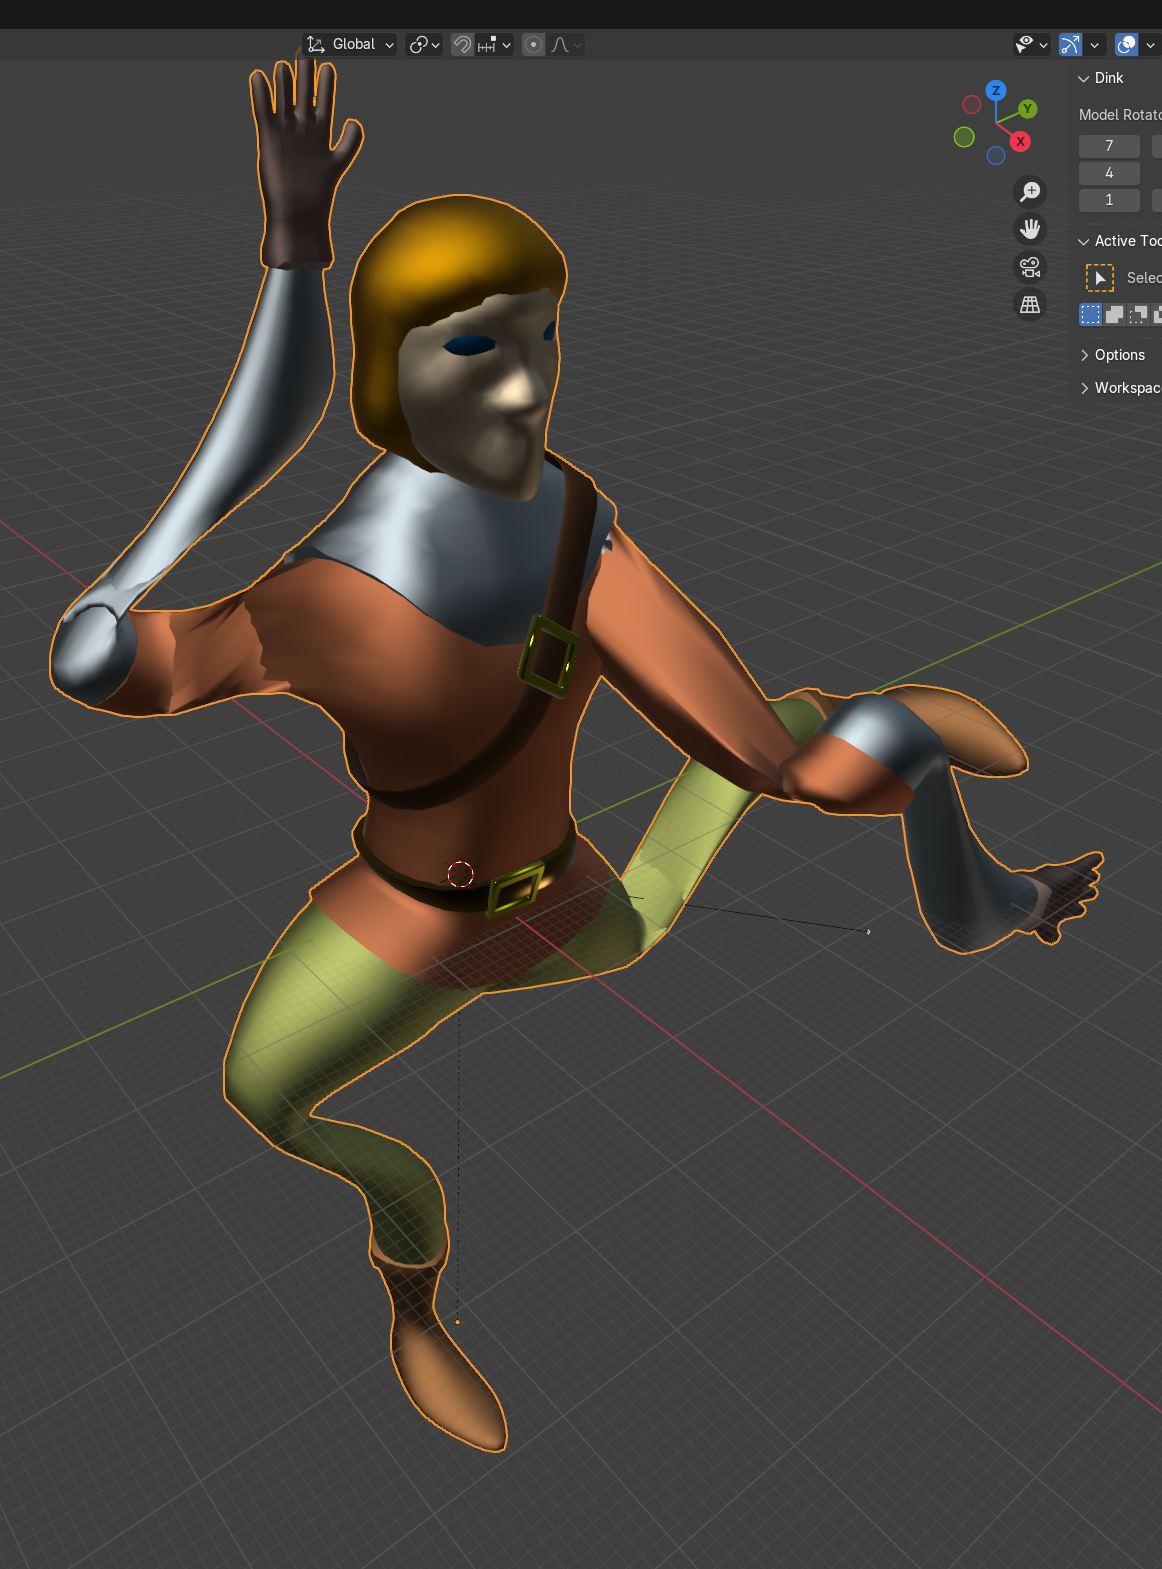This screenshot has width=1162, height=1569.
Task: Collapse the Dink panel
Action: [x=1100, y=78]
